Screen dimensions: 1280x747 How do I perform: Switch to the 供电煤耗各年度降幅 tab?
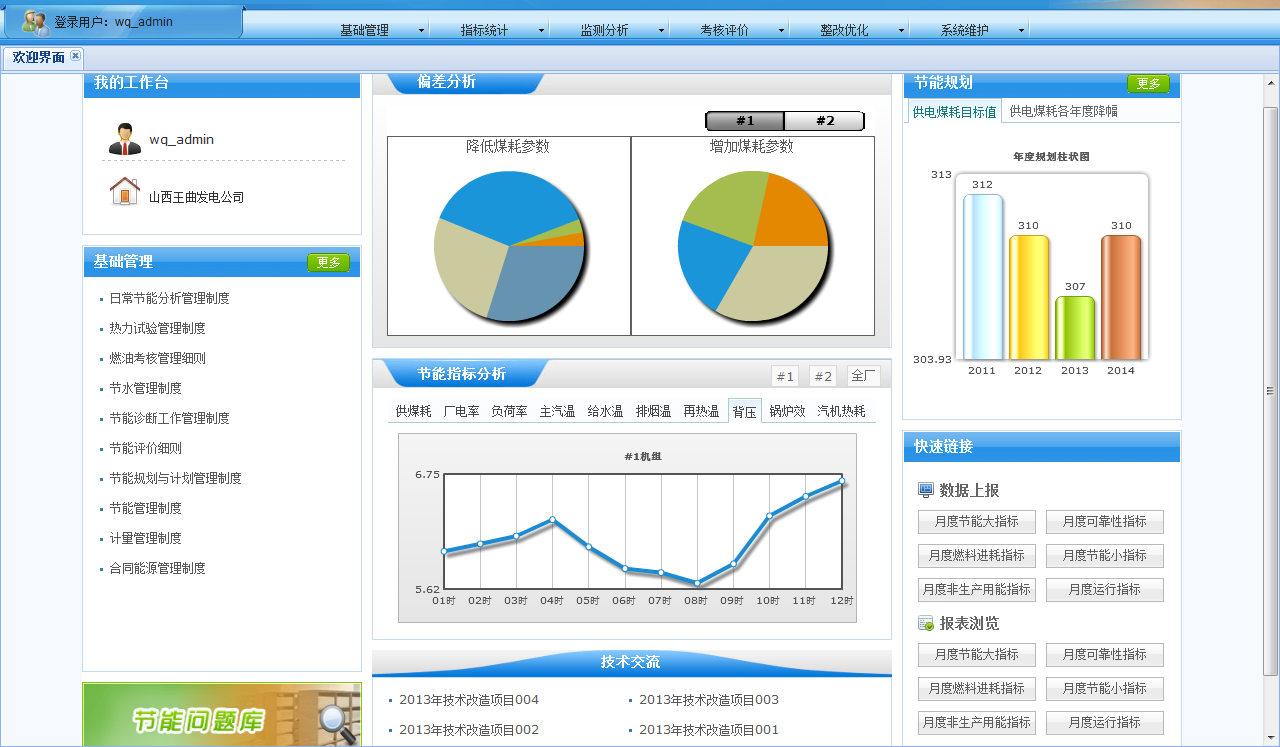1063,111
